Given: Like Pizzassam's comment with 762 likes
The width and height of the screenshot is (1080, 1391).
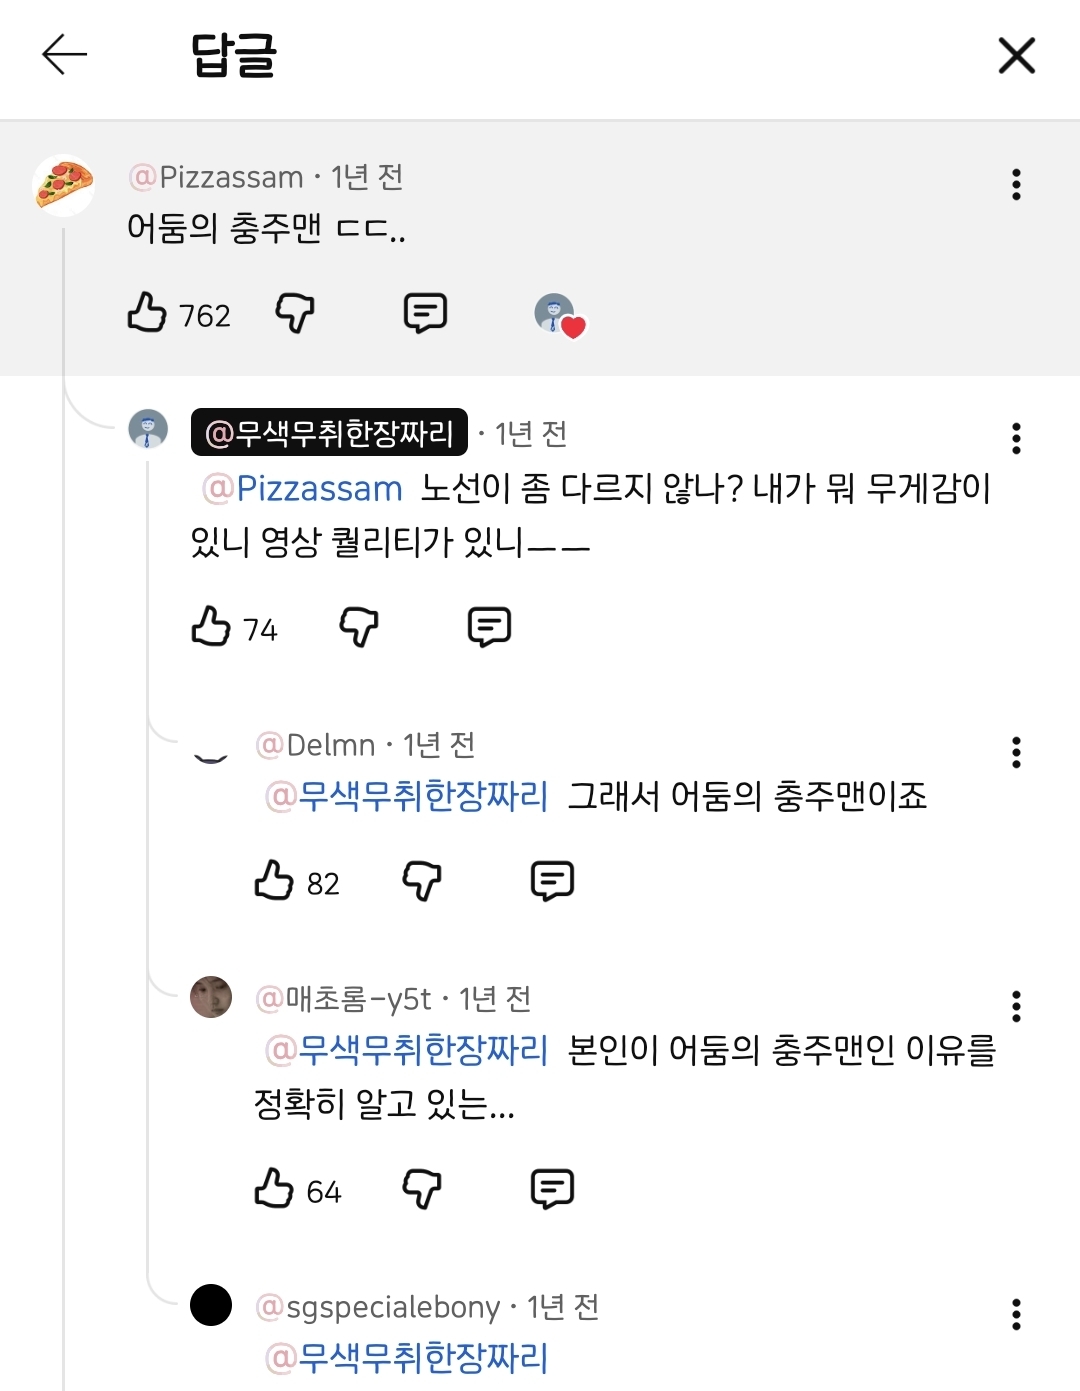Looking at the screenshot, I should coord(146,314).
